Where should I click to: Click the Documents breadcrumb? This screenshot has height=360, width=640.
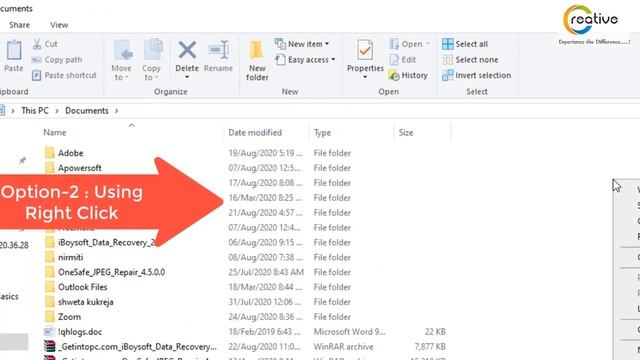tap(87, 111)
